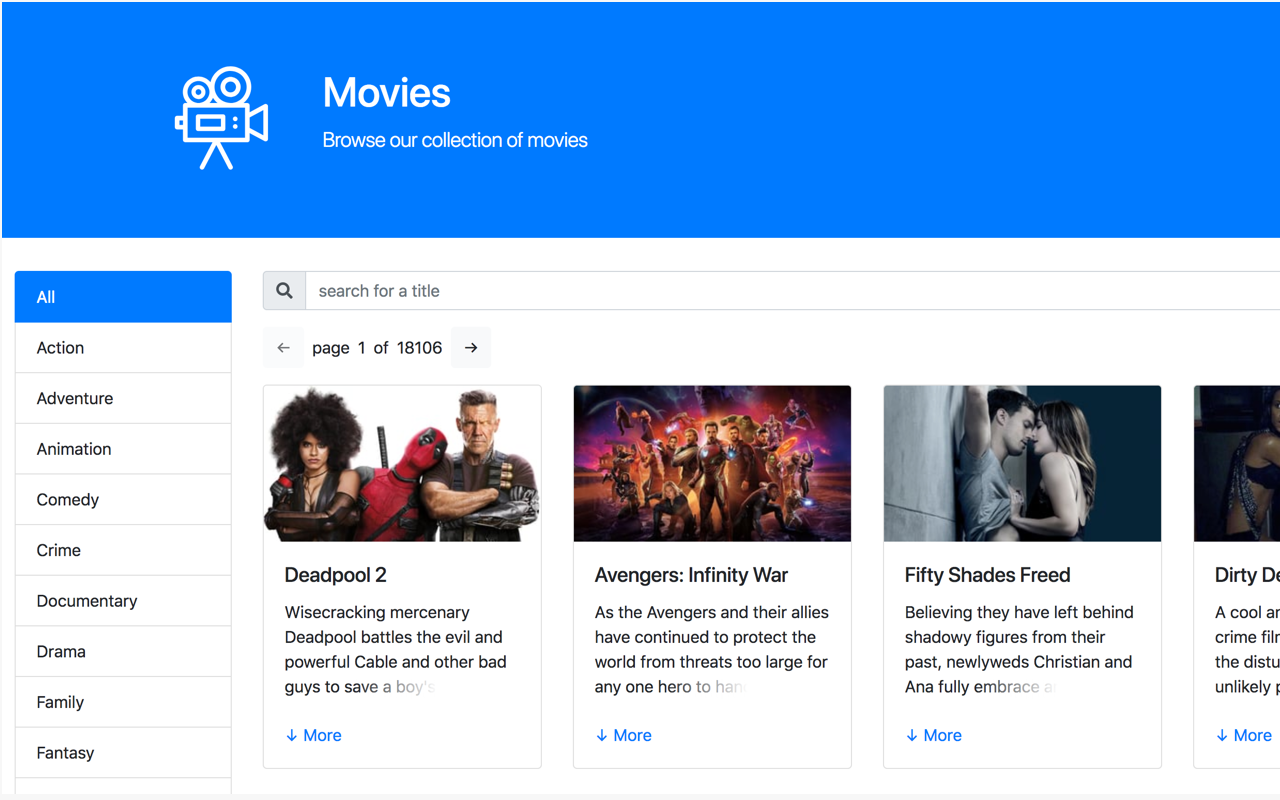Click the magnifying glass search icon
Image resolution: width=1280 pixels, height=800 pixels.
[283, 290]
